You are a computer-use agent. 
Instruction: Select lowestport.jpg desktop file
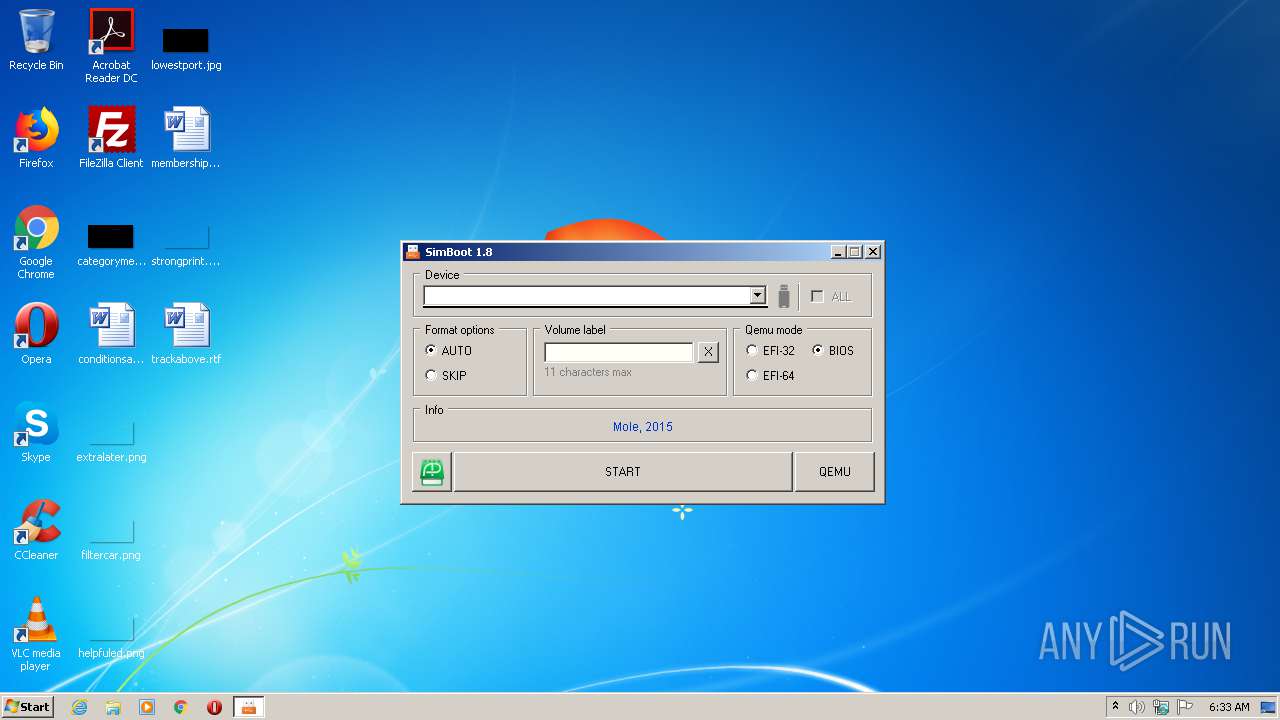(186, 48)
